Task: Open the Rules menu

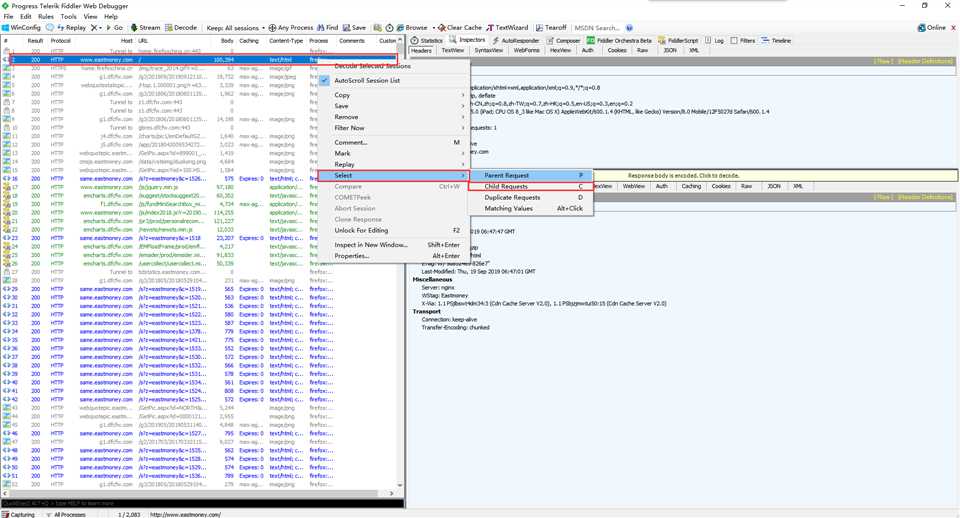Action: coord(46,17)
